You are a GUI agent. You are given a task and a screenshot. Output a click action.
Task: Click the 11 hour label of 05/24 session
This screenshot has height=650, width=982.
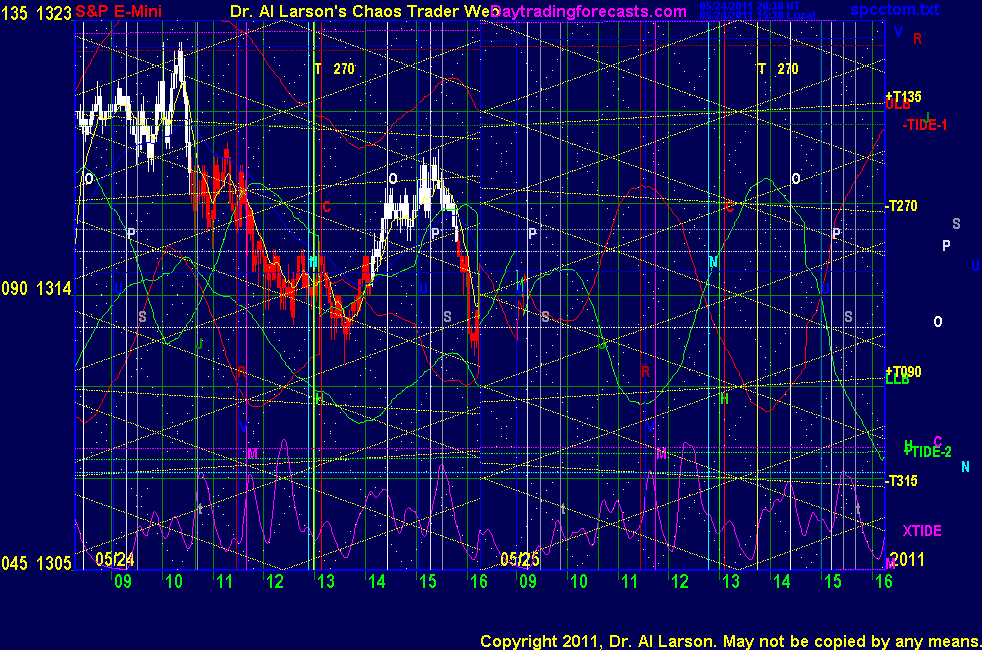(x=224, y=582)
